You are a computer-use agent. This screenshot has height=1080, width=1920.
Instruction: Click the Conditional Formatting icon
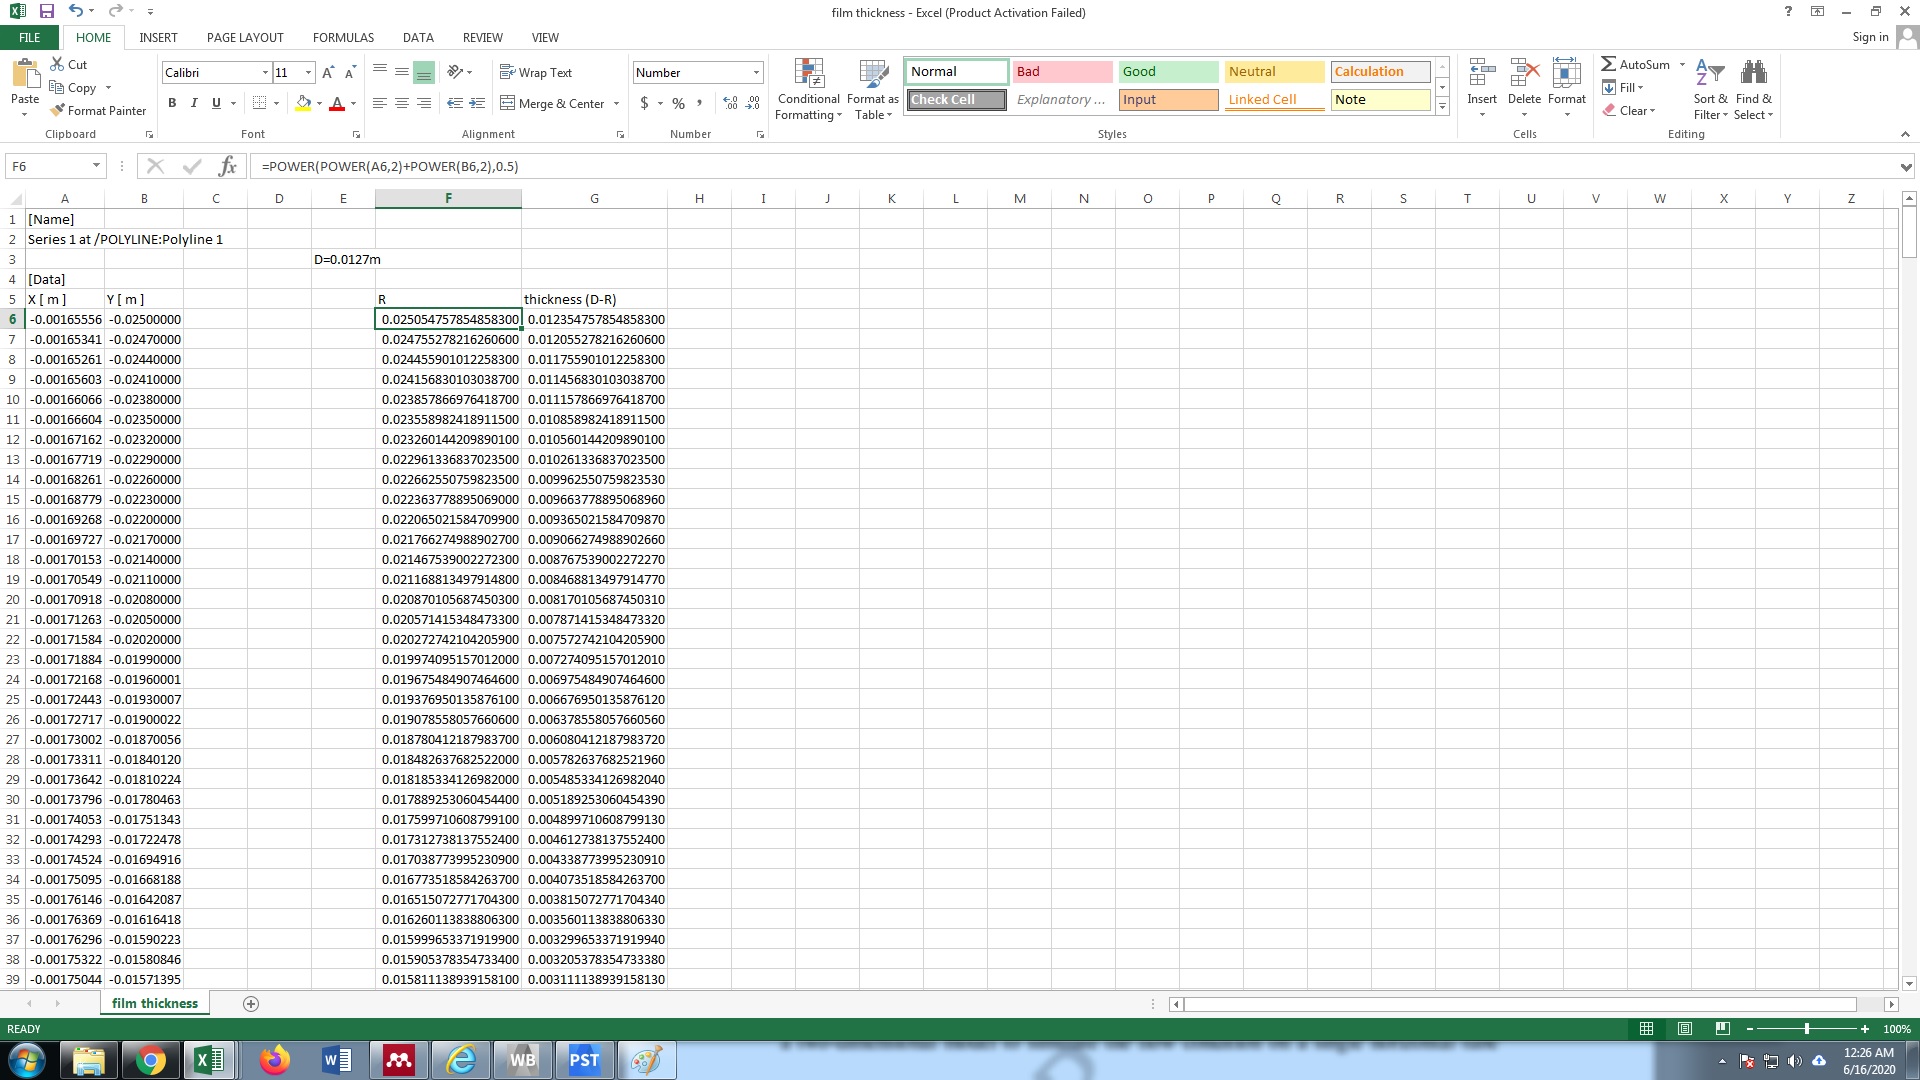tap(808, 76)
